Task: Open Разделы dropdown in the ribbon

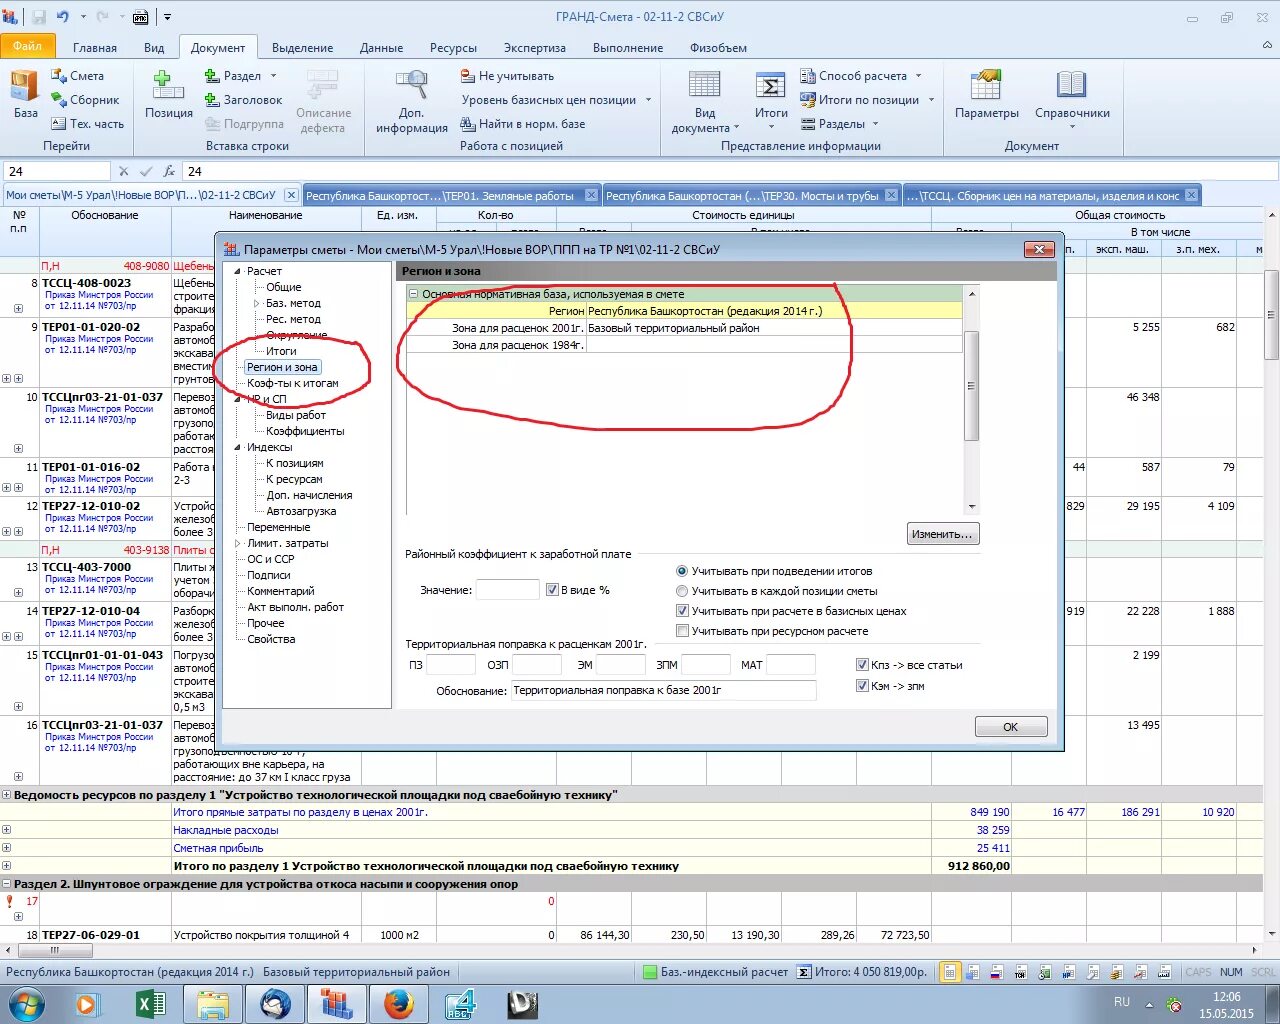Action: pyautogui.click(x=841, y=124)
